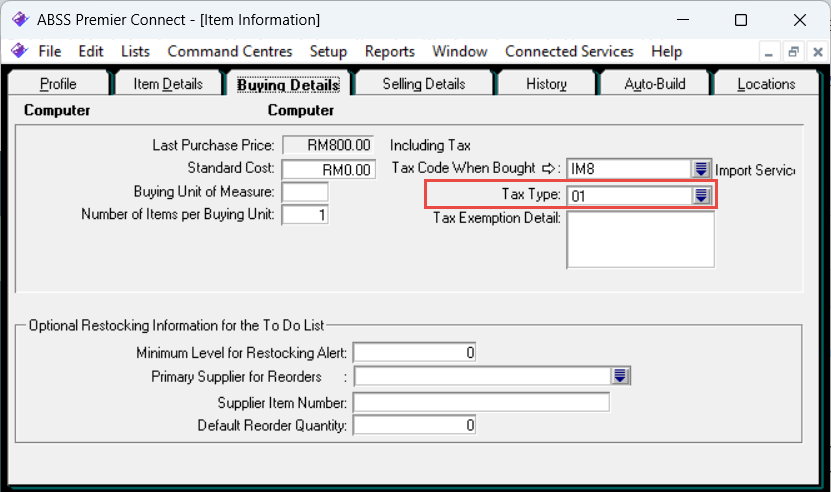Click the Tax Code When Bought arrow icon

pos(549,168)
